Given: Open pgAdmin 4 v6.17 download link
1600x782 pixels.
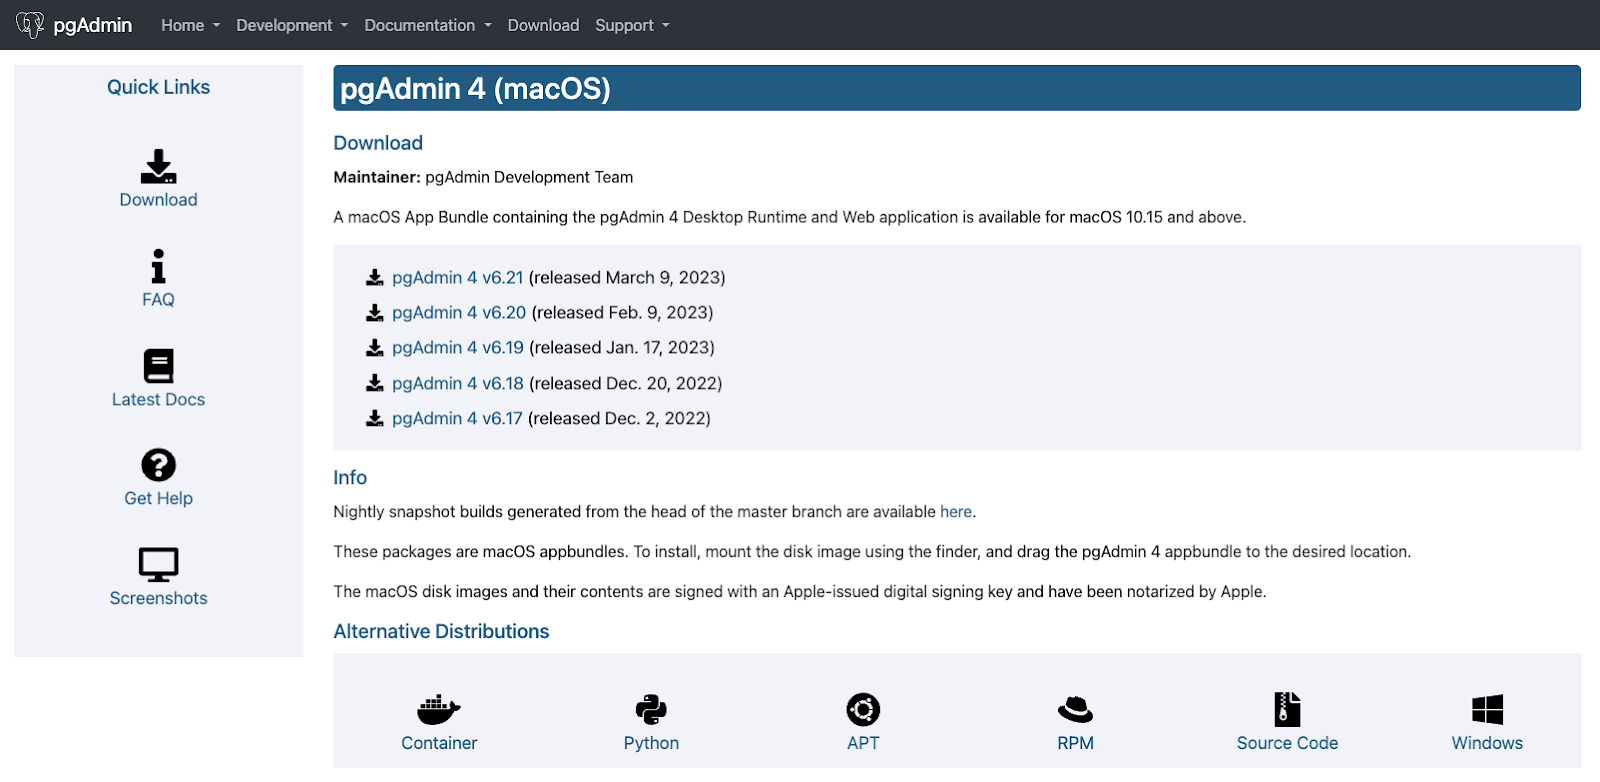Looking at the screenshot, I should (x=457, y=418).
